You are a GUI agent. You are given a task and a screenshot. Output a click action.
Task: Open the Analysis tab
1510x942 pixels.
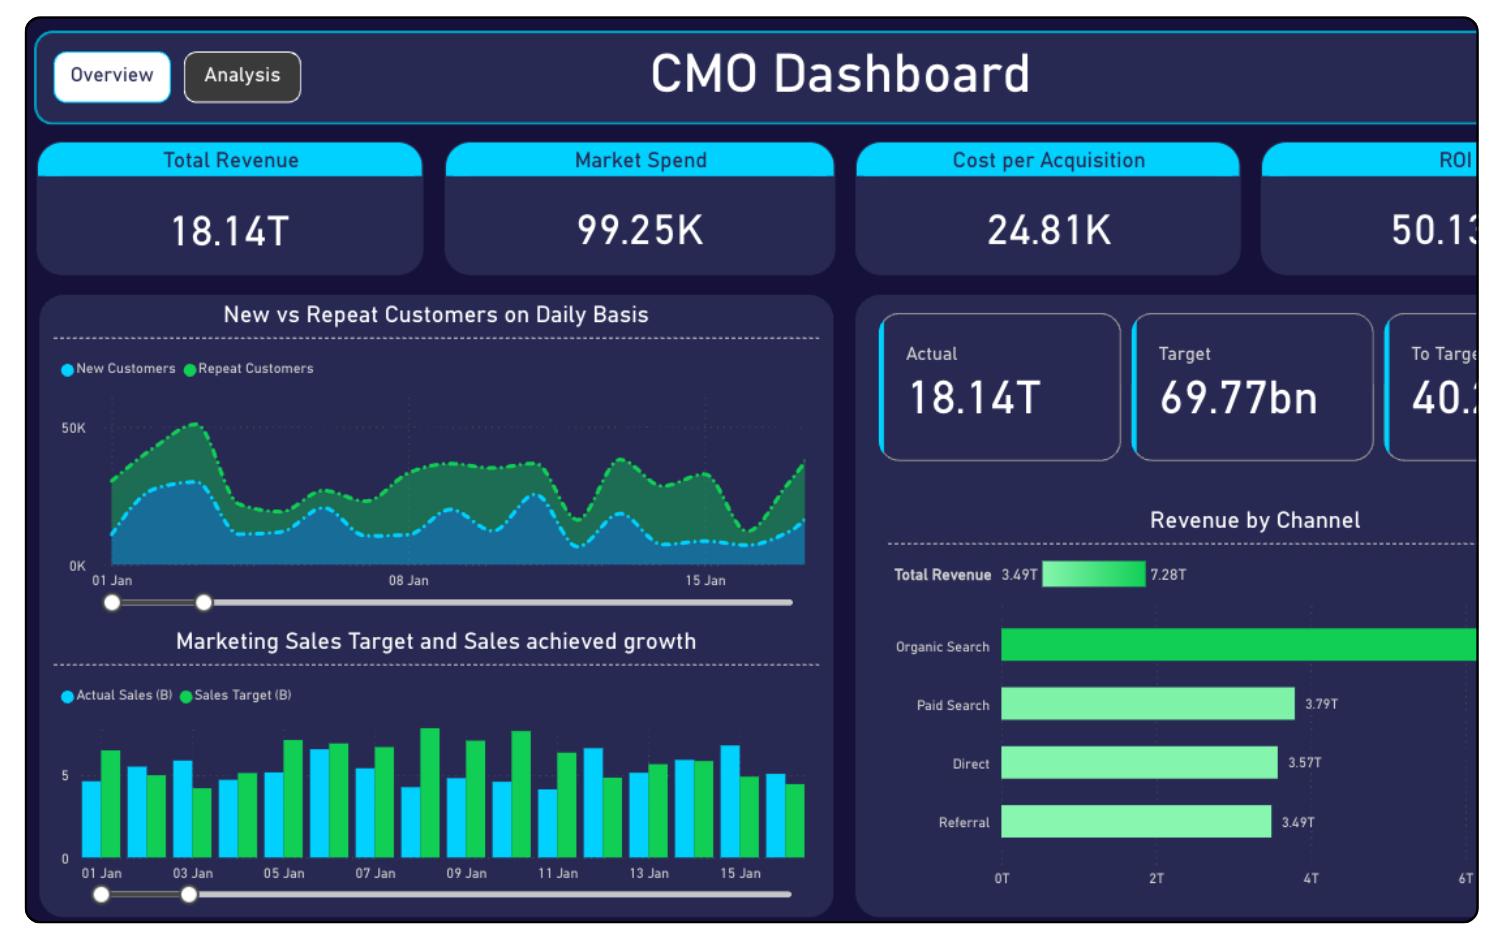(242, 77)
